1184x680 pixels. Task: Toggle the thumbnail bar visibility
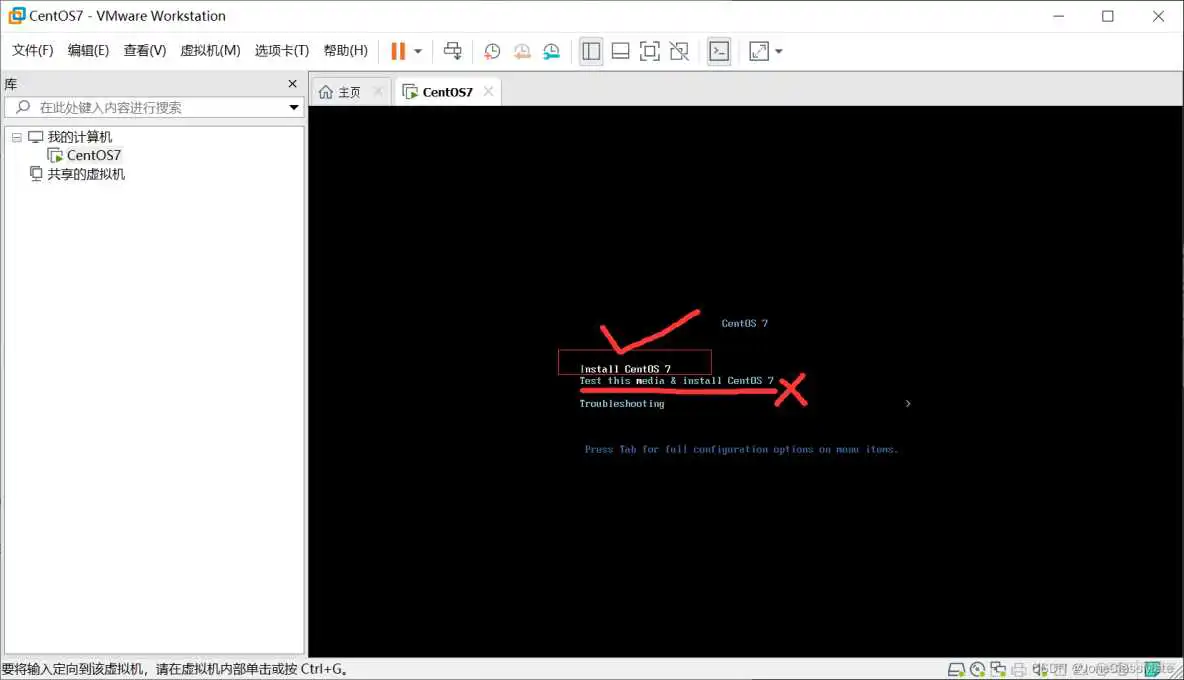(620, 50)
